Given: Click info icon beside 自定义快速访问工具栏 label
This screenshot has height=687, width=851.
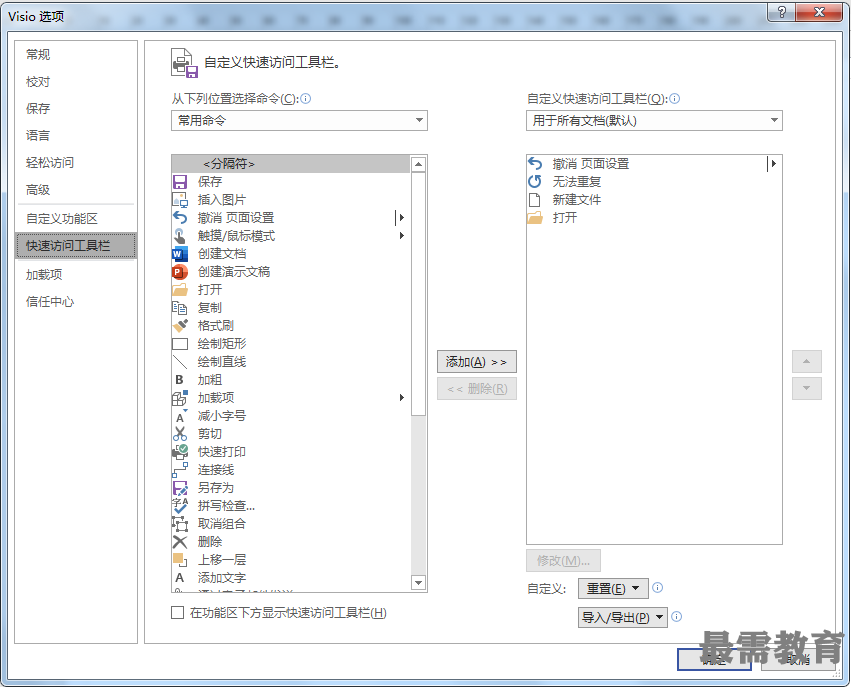Looking at the screenshot, I should pyautogui.click(x=675, y=98).
